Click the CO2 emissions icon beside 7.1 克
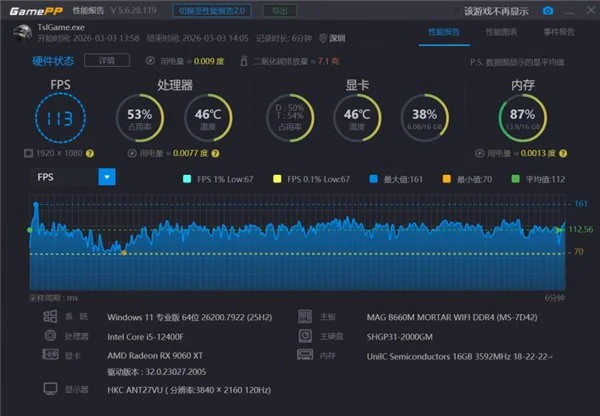 click(x=243, y=61)
